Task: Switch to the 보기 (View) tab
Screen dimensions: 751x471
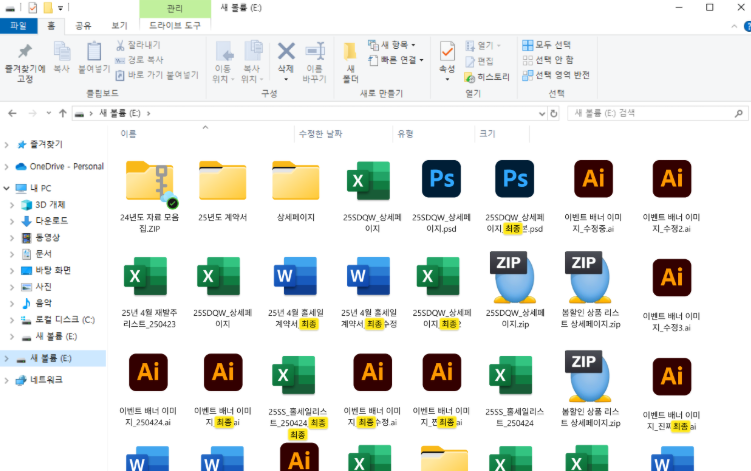Action: coord(119,26)
